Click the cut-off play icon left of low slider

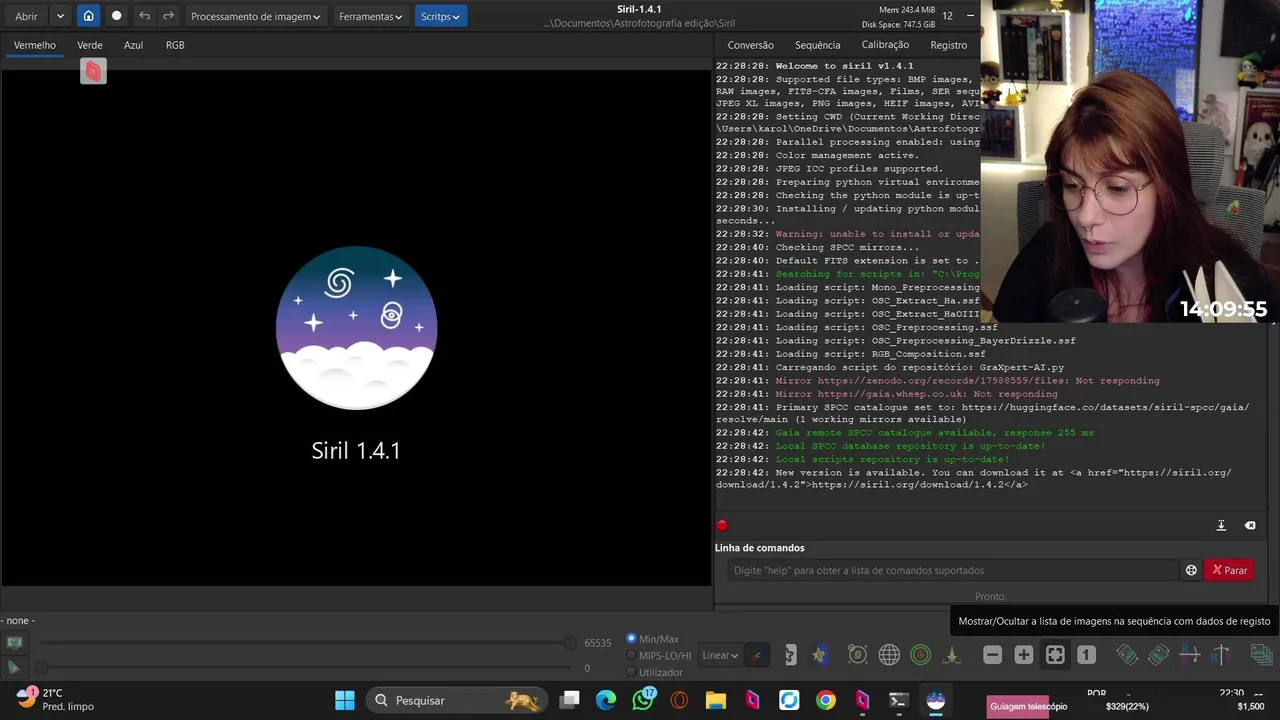(14, 667)
